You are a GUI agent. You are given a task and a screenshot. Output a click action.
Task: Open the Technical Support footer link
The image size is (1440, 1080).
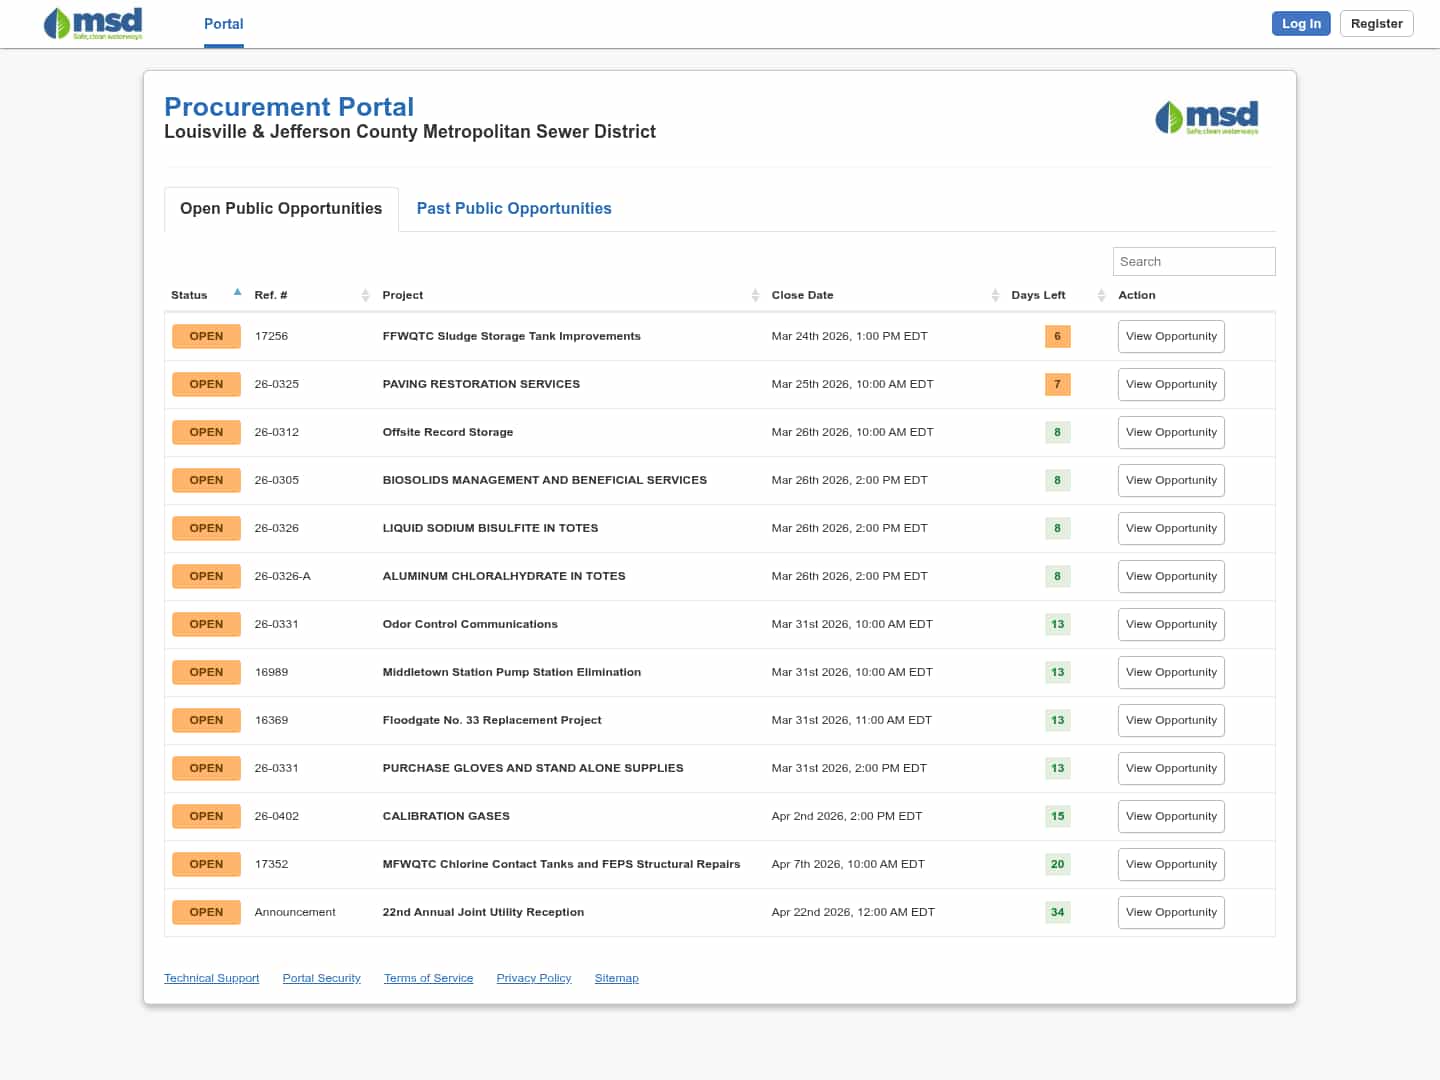tap(211, 978)
